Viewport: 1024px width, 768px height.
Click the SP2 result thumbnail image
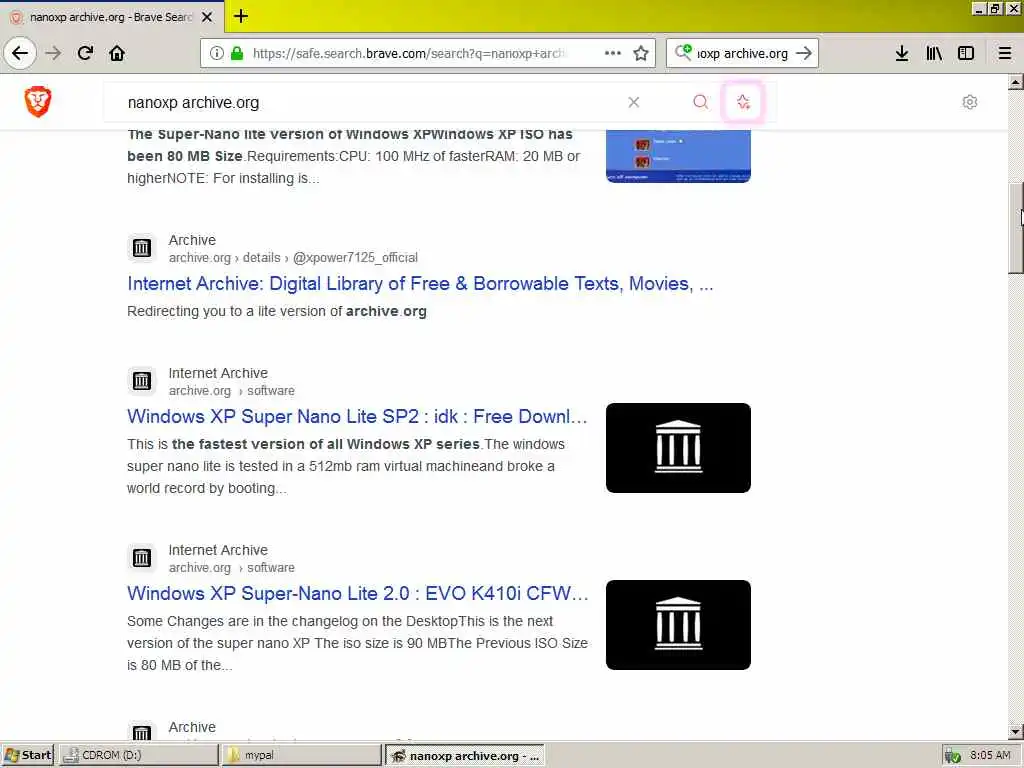[678, 448]
